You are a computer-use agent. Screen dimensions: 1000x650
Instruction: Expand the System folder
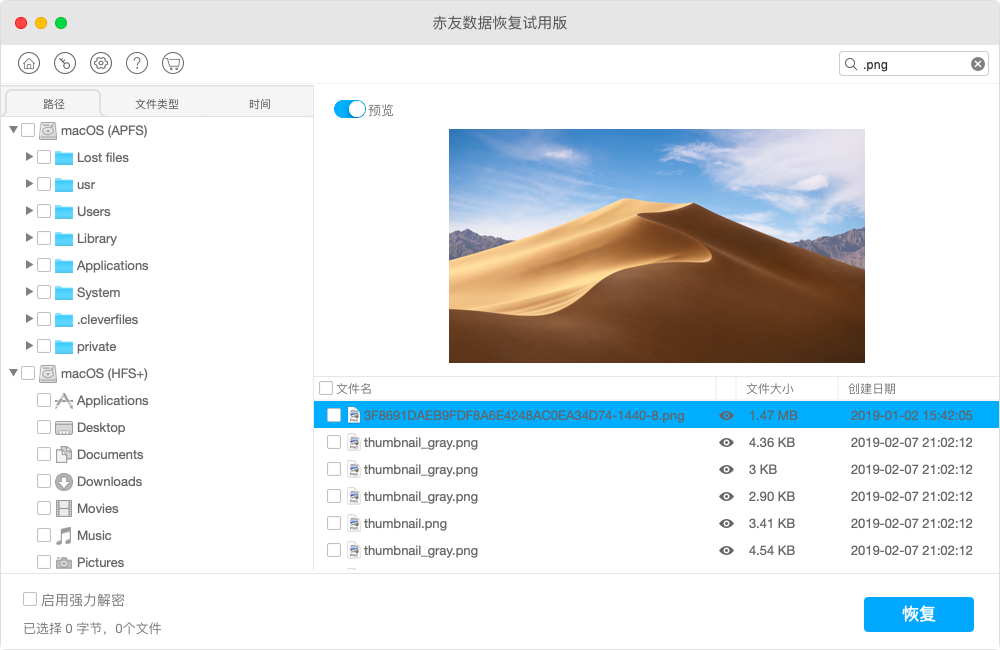tap(29, 292)
